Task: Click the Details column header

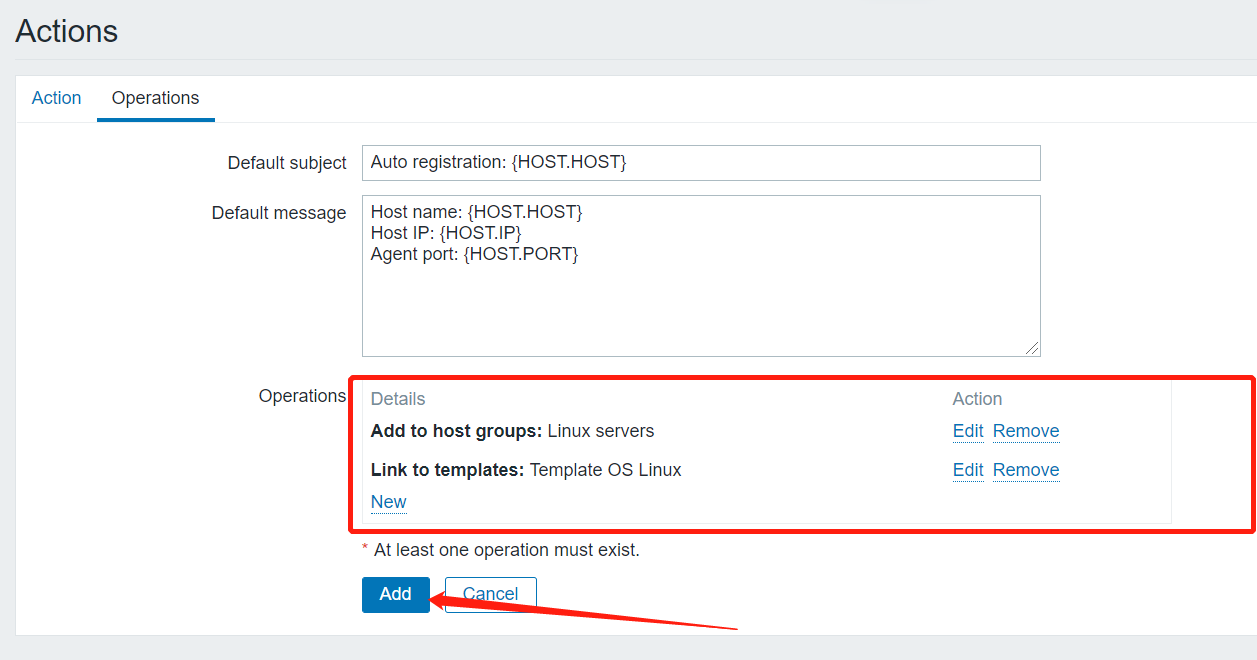Action: click(x=397, y=399)
